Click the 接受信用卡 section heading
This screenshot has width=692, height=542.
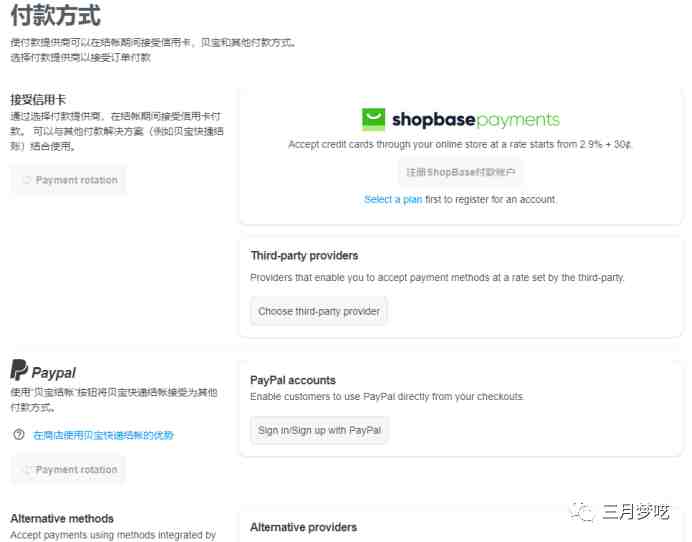pos(38,100)
